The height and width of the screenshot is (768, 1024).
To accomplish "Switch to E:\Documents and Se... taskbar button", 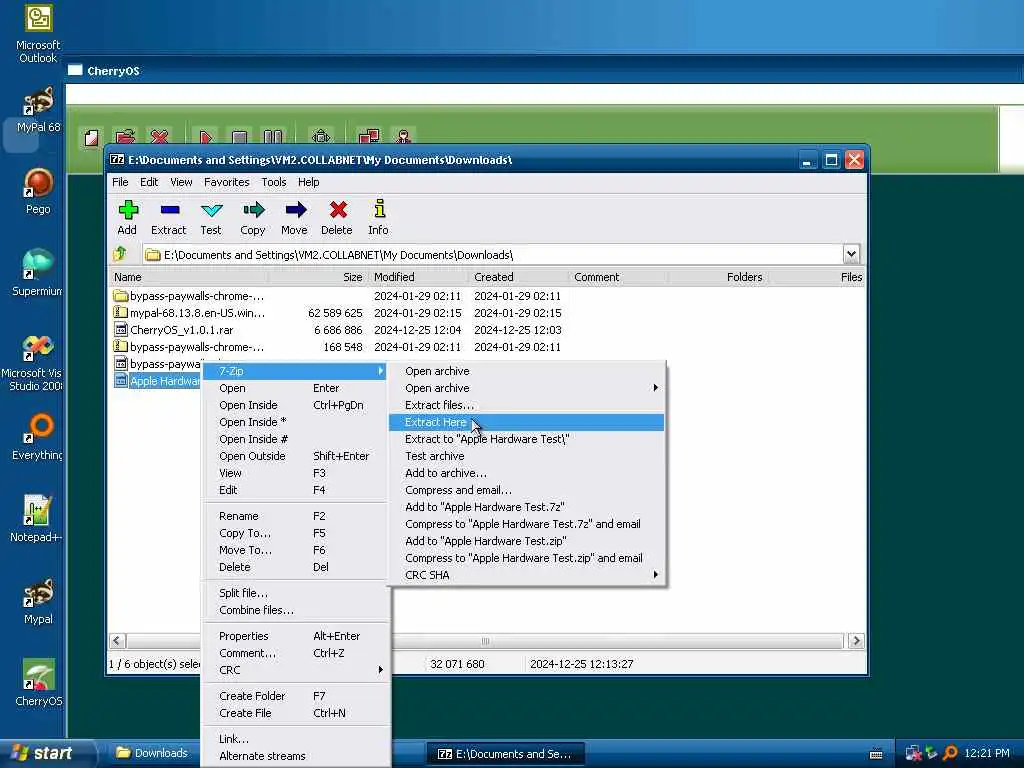I will (505, 754).
